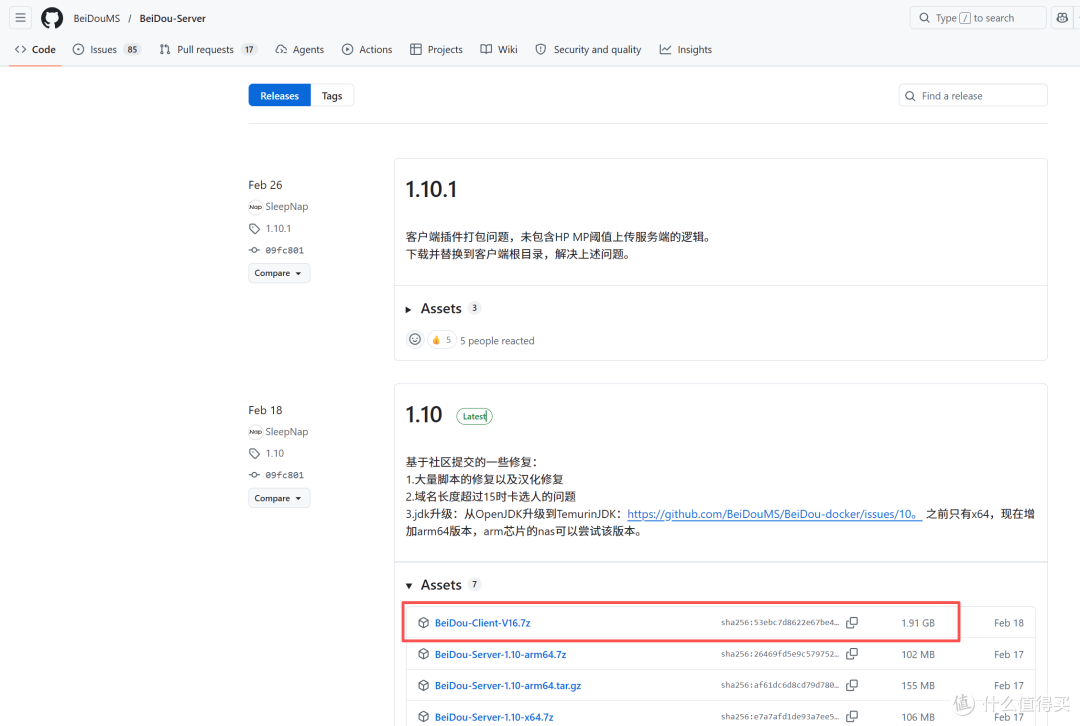Click the "155 MB" size text
Image resolution: width=1080 pixels, height=726 pixels.
917,686
